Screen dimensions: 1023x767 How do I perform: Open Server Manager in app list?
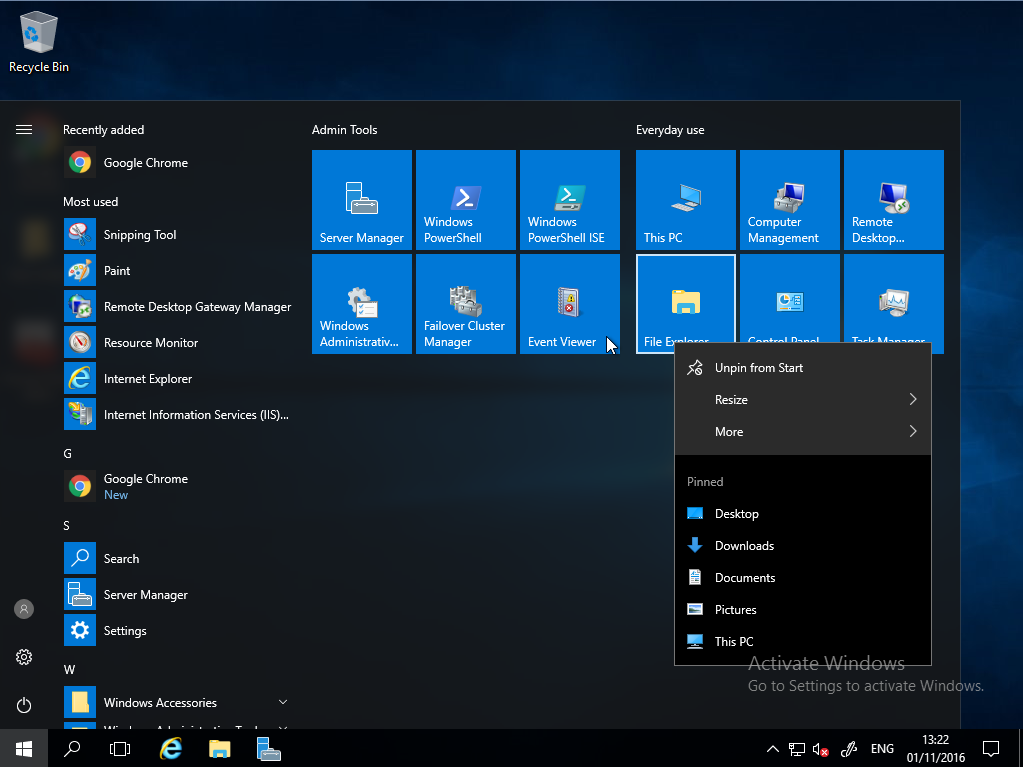pyautogui.click(x=176, y=594)
